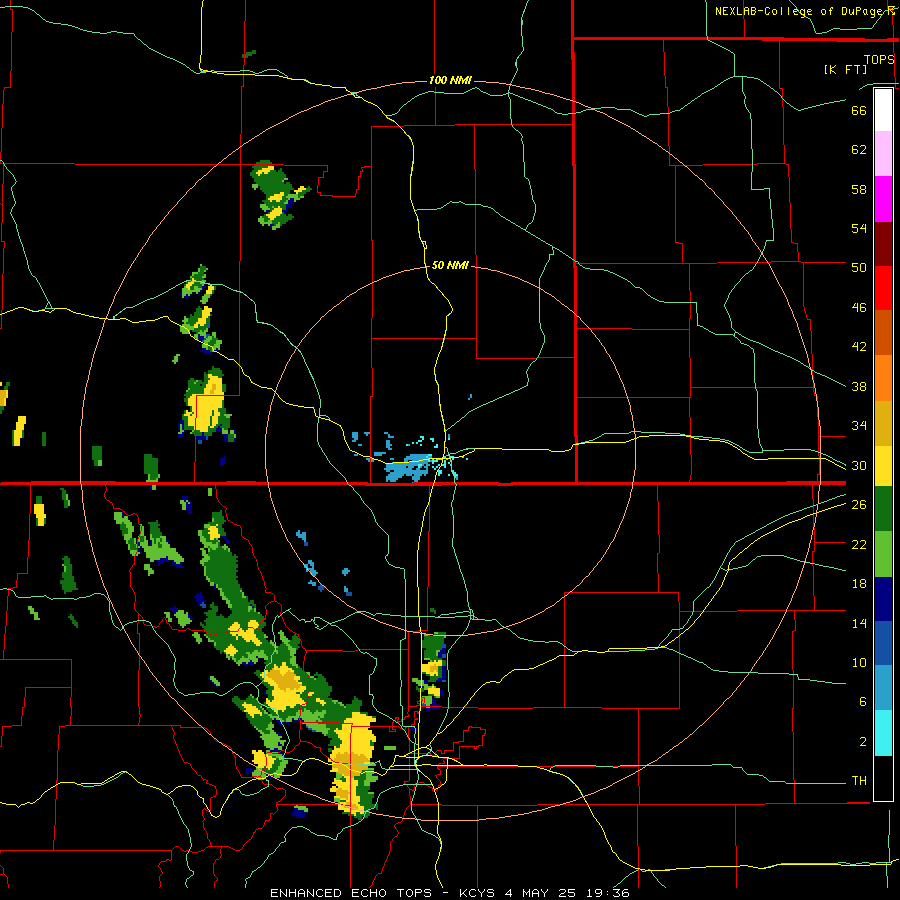This screenshot has height=900, width=900.
Task: Choose the legend value 10
Action: (x=859, y=662)
